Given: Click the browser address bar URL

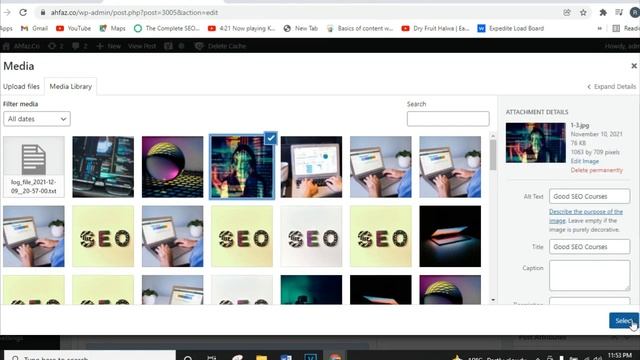Looking at the screenshot, I should tap(134, 13).
